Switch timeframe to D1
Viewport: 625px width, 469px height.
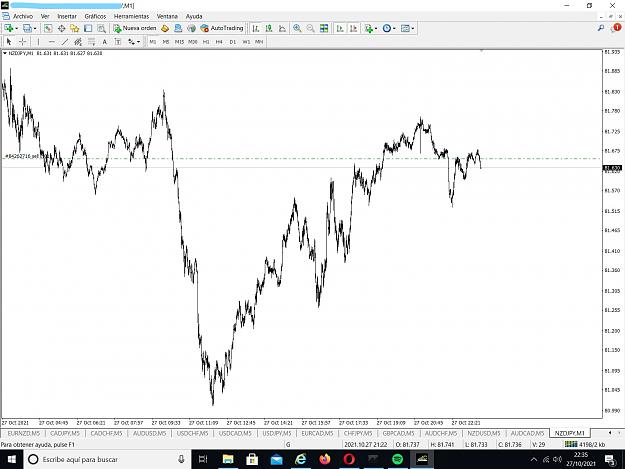tap(233, 42)
